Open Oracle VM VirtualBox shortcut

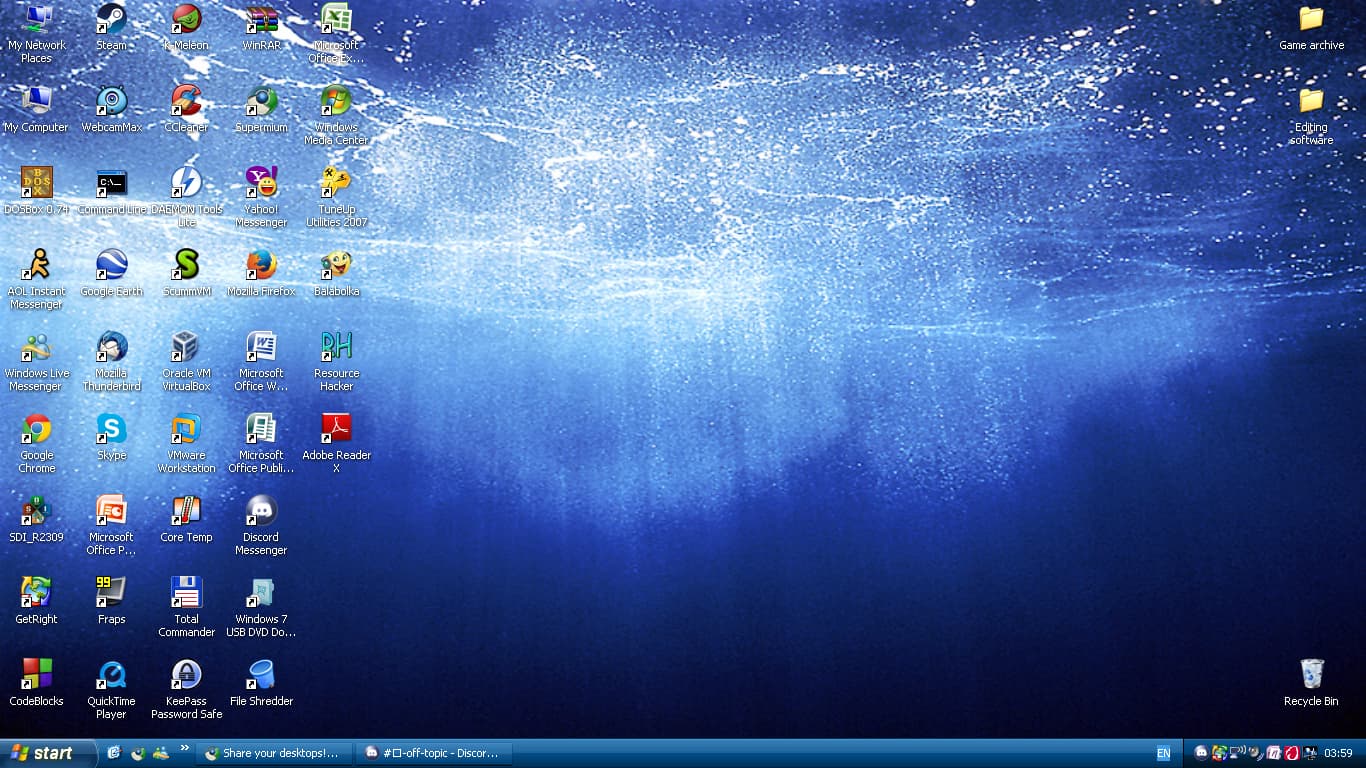tap(186, 346)
